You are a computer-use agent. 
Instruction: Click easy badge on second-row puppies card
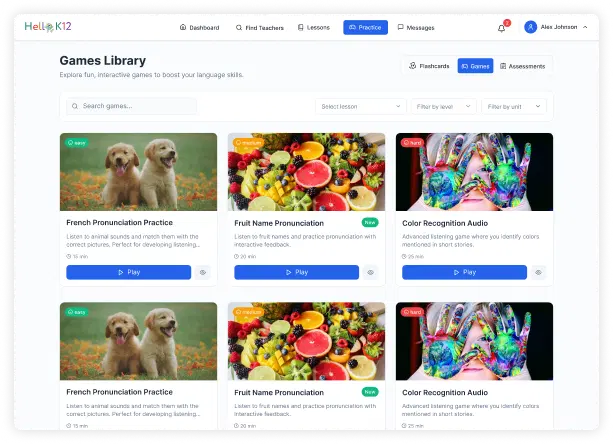click(77, 312)
